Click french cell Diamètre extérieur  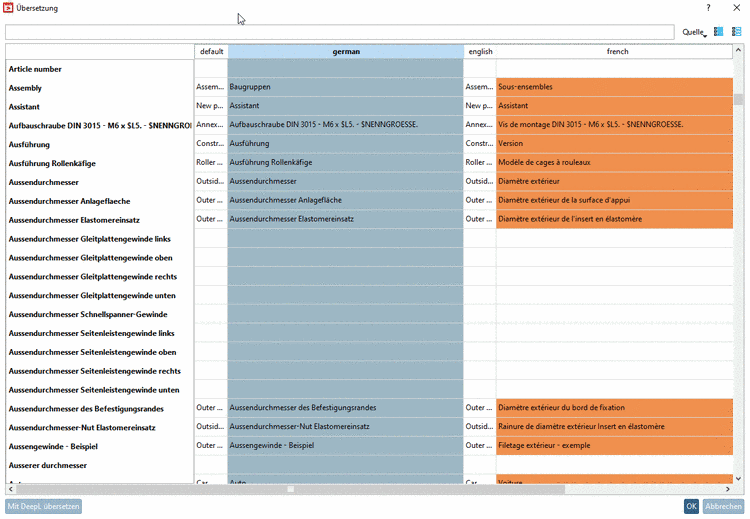coord(615,181)
